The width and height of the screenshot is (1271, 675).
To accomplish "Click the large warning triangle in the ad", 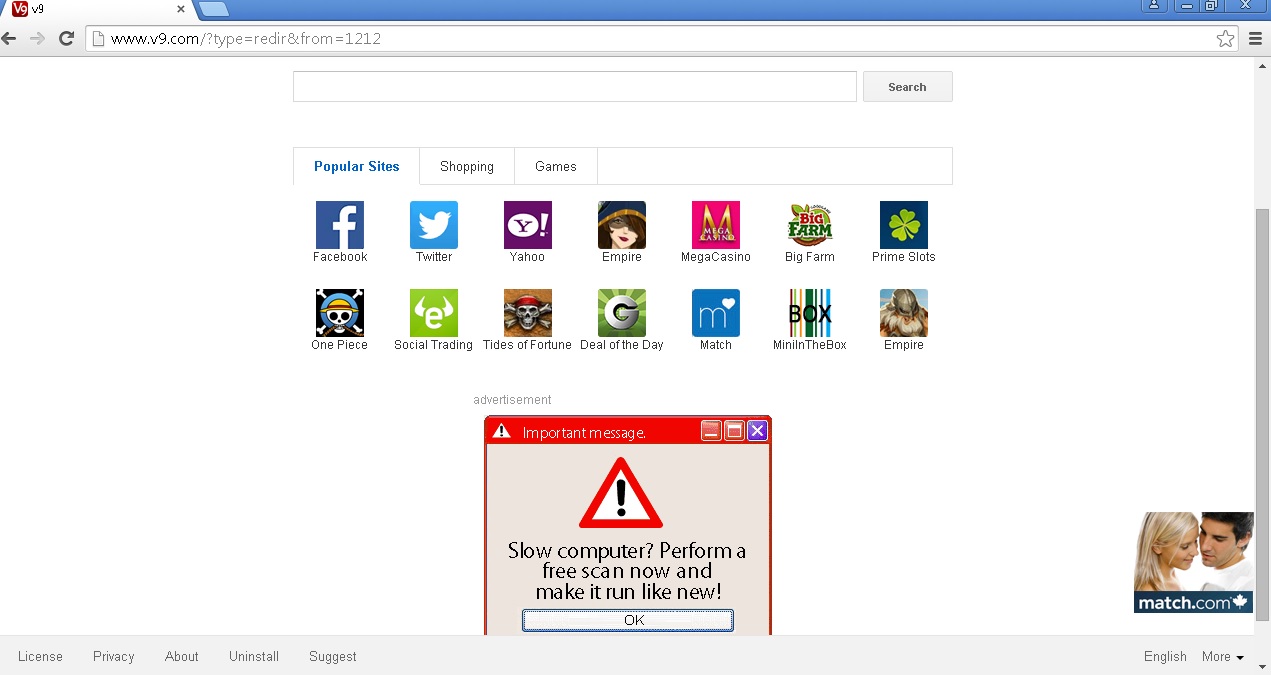I will coord(621,493).
